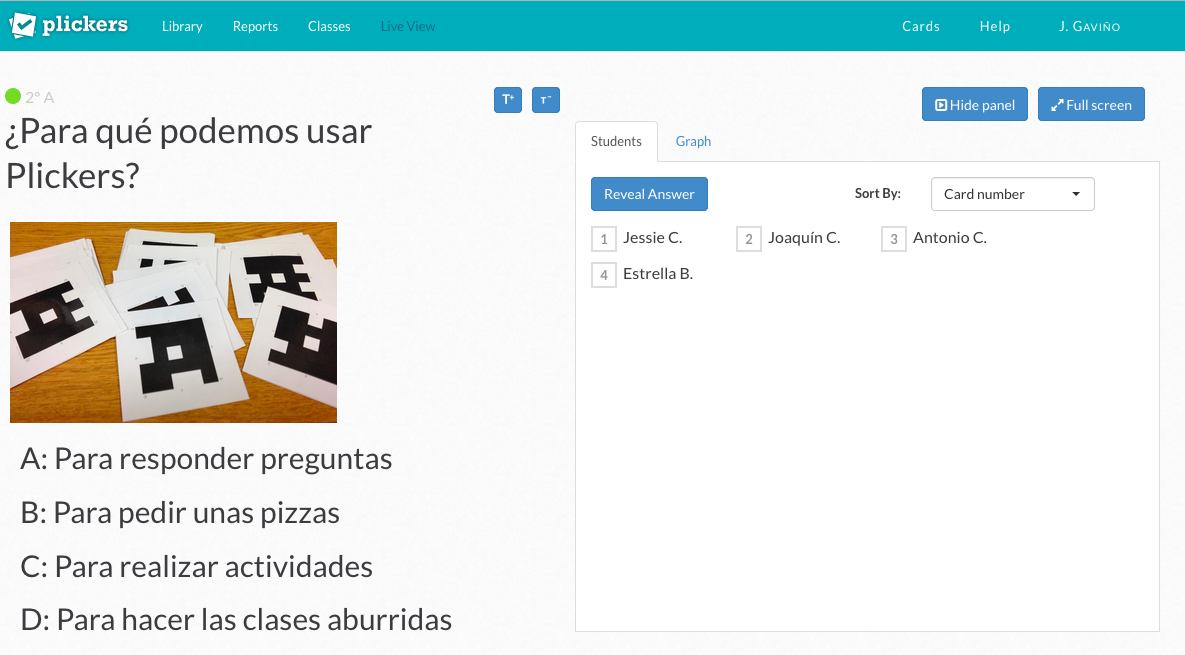Click card number 4 box for Estrella B.

point(604,275)
